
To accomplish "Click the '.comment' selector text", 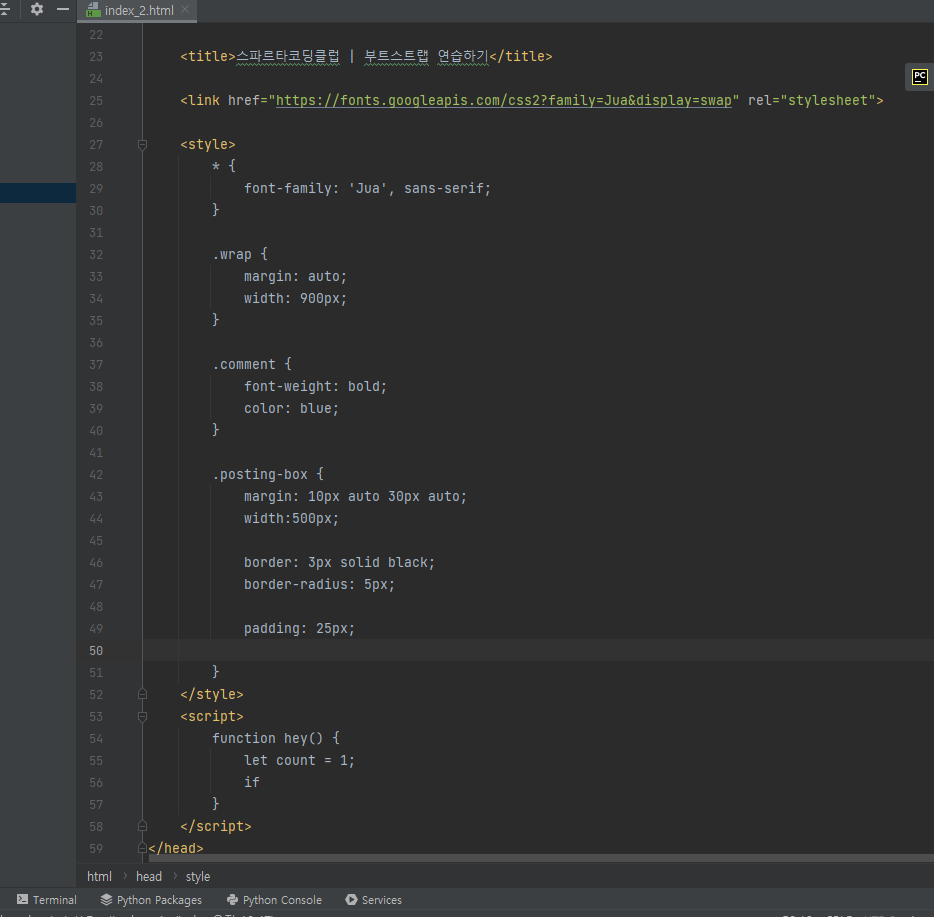I will click(244, 365).
